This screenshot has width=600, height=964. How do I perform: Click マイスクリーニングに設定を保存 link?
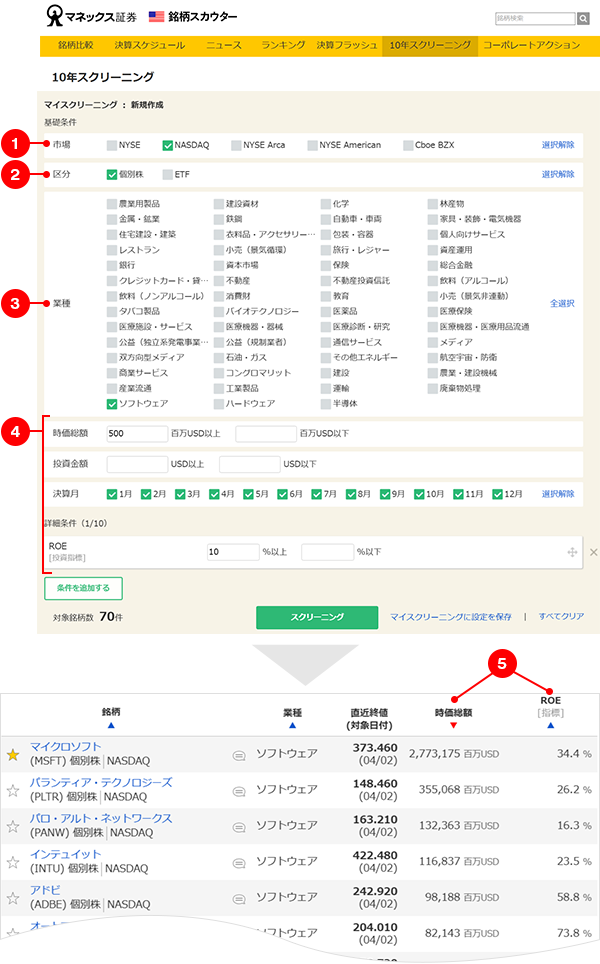coord(451,617)
